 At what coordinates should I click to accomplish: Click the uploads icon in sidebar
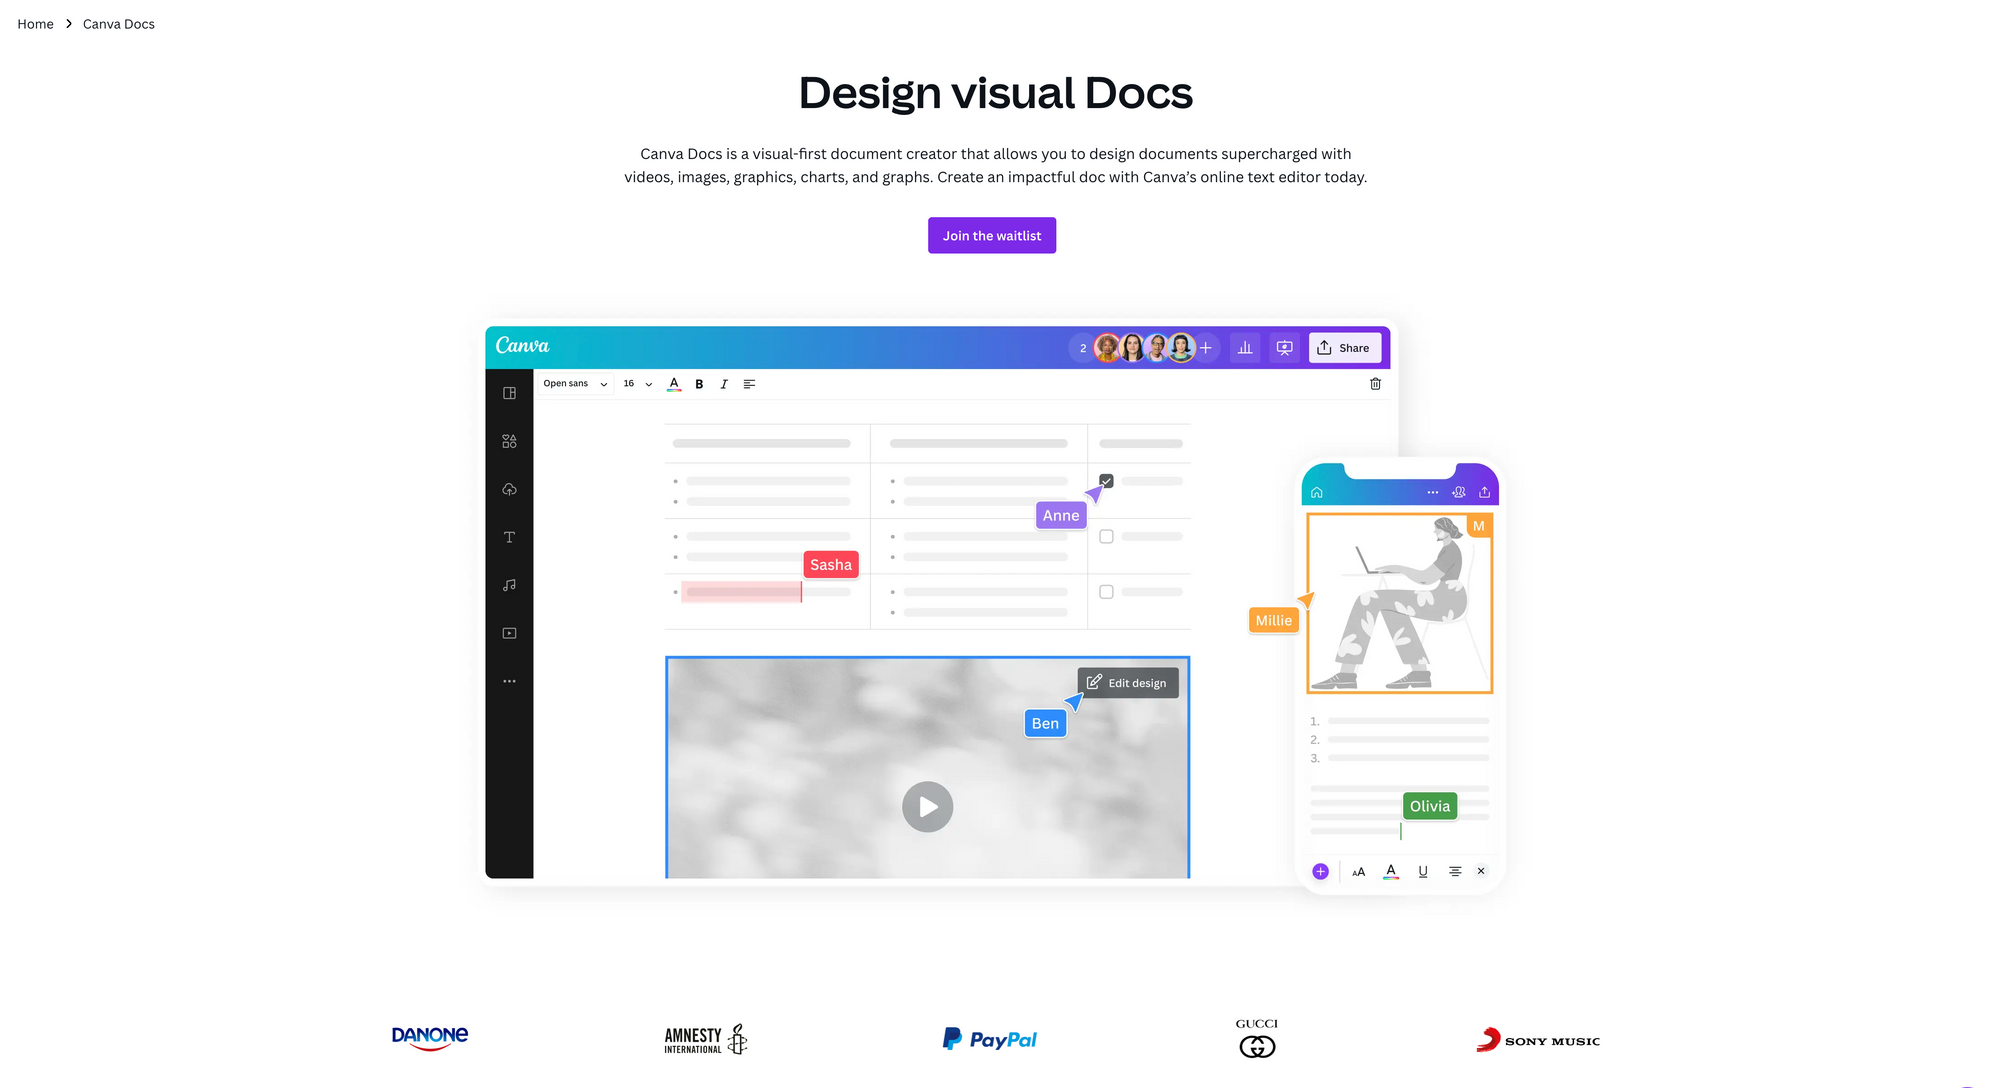click(509, 489)
